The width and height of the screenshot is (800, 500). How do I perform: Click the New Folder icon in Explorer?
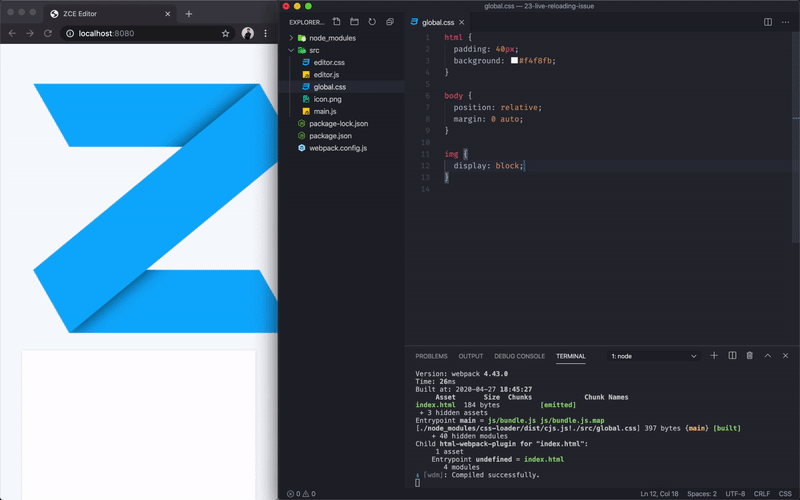pos(354,22)
